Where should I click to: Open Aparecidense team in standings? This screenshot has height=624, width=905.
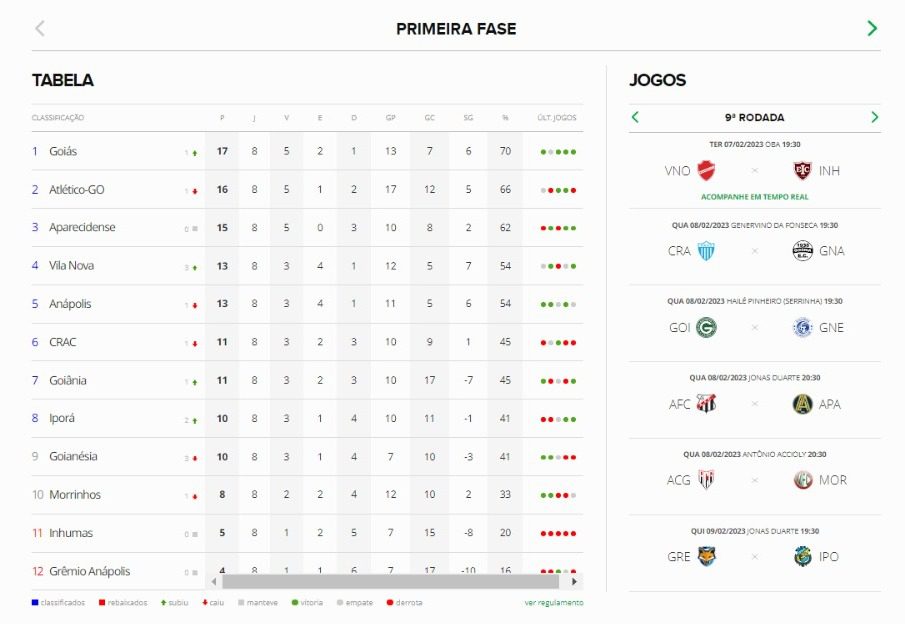pyautogui.click(x=82, y=228)
